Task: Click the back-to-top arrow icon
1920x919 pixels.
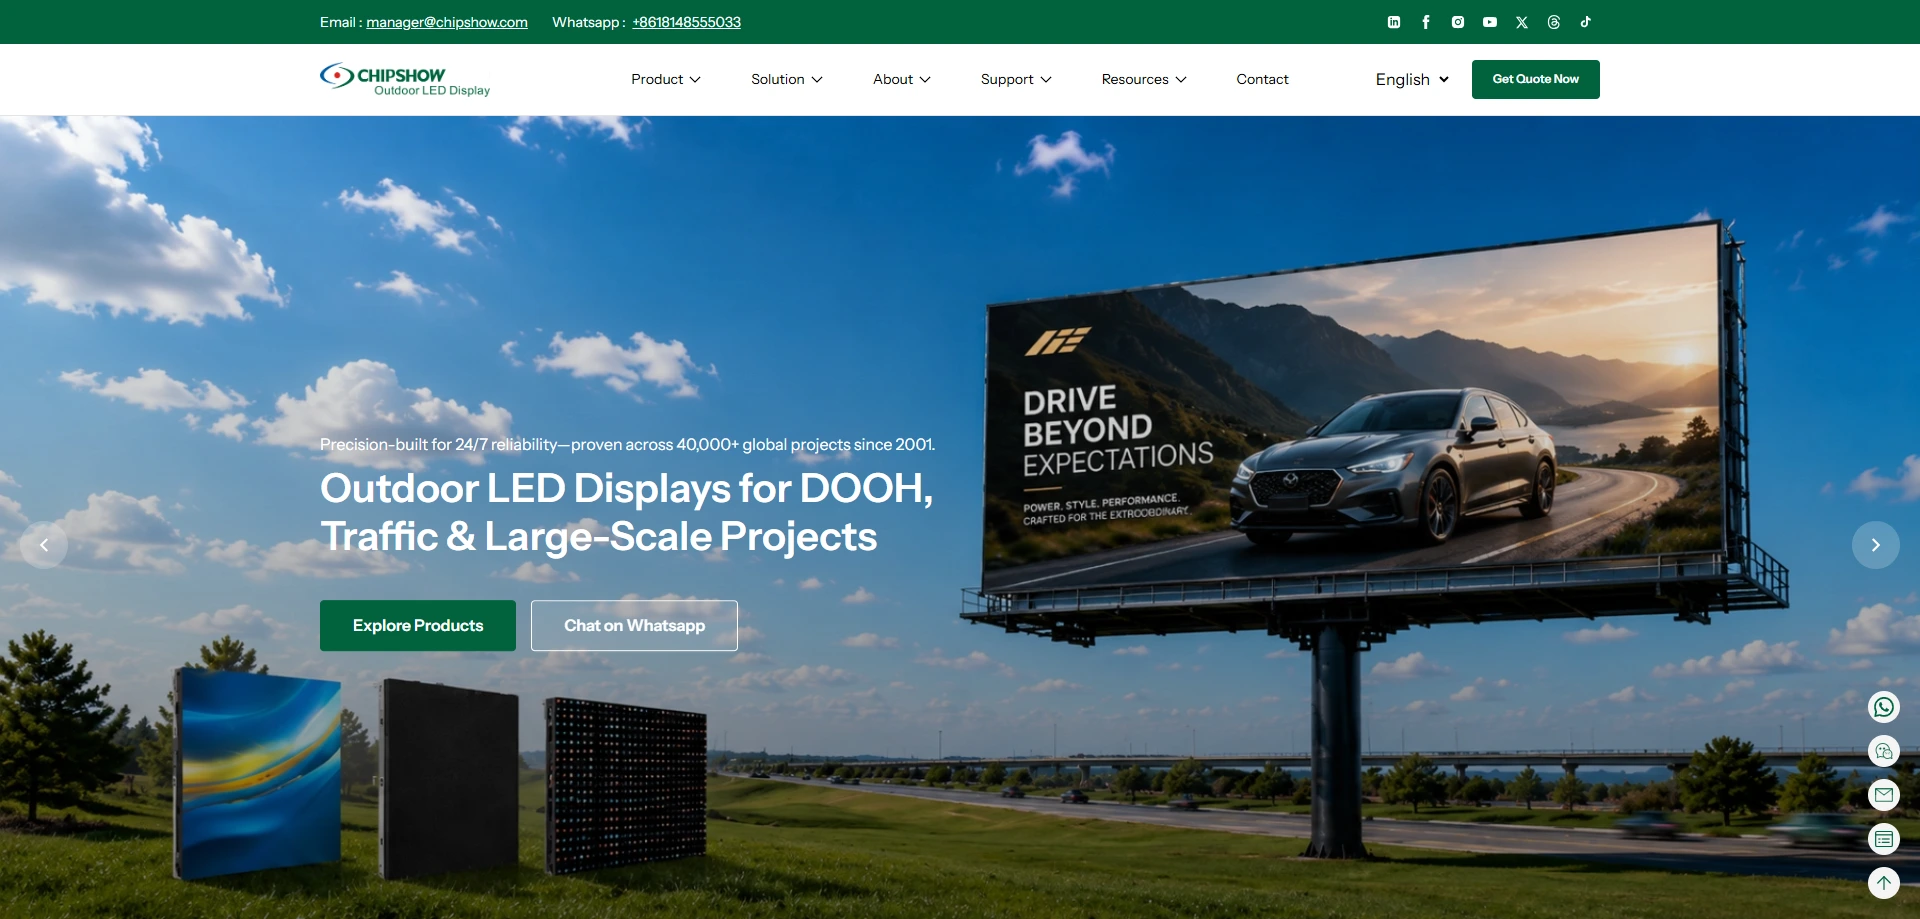Action: click(x=1884, y=883)
